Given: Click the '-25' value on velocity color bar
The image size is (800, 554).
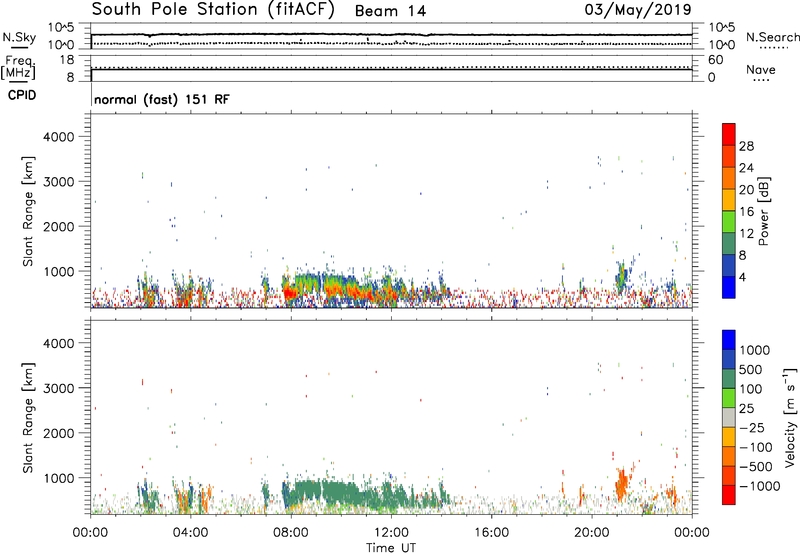Looking at the screenshot, I should coord(752,428).
